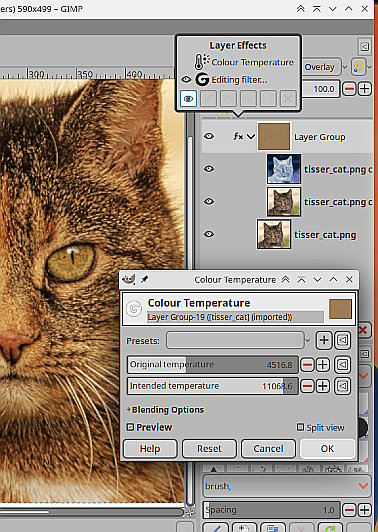Hide the second tisser_cat.png copy layer
This screenshot has height=532, width=378.
click(x=209, y=201)
